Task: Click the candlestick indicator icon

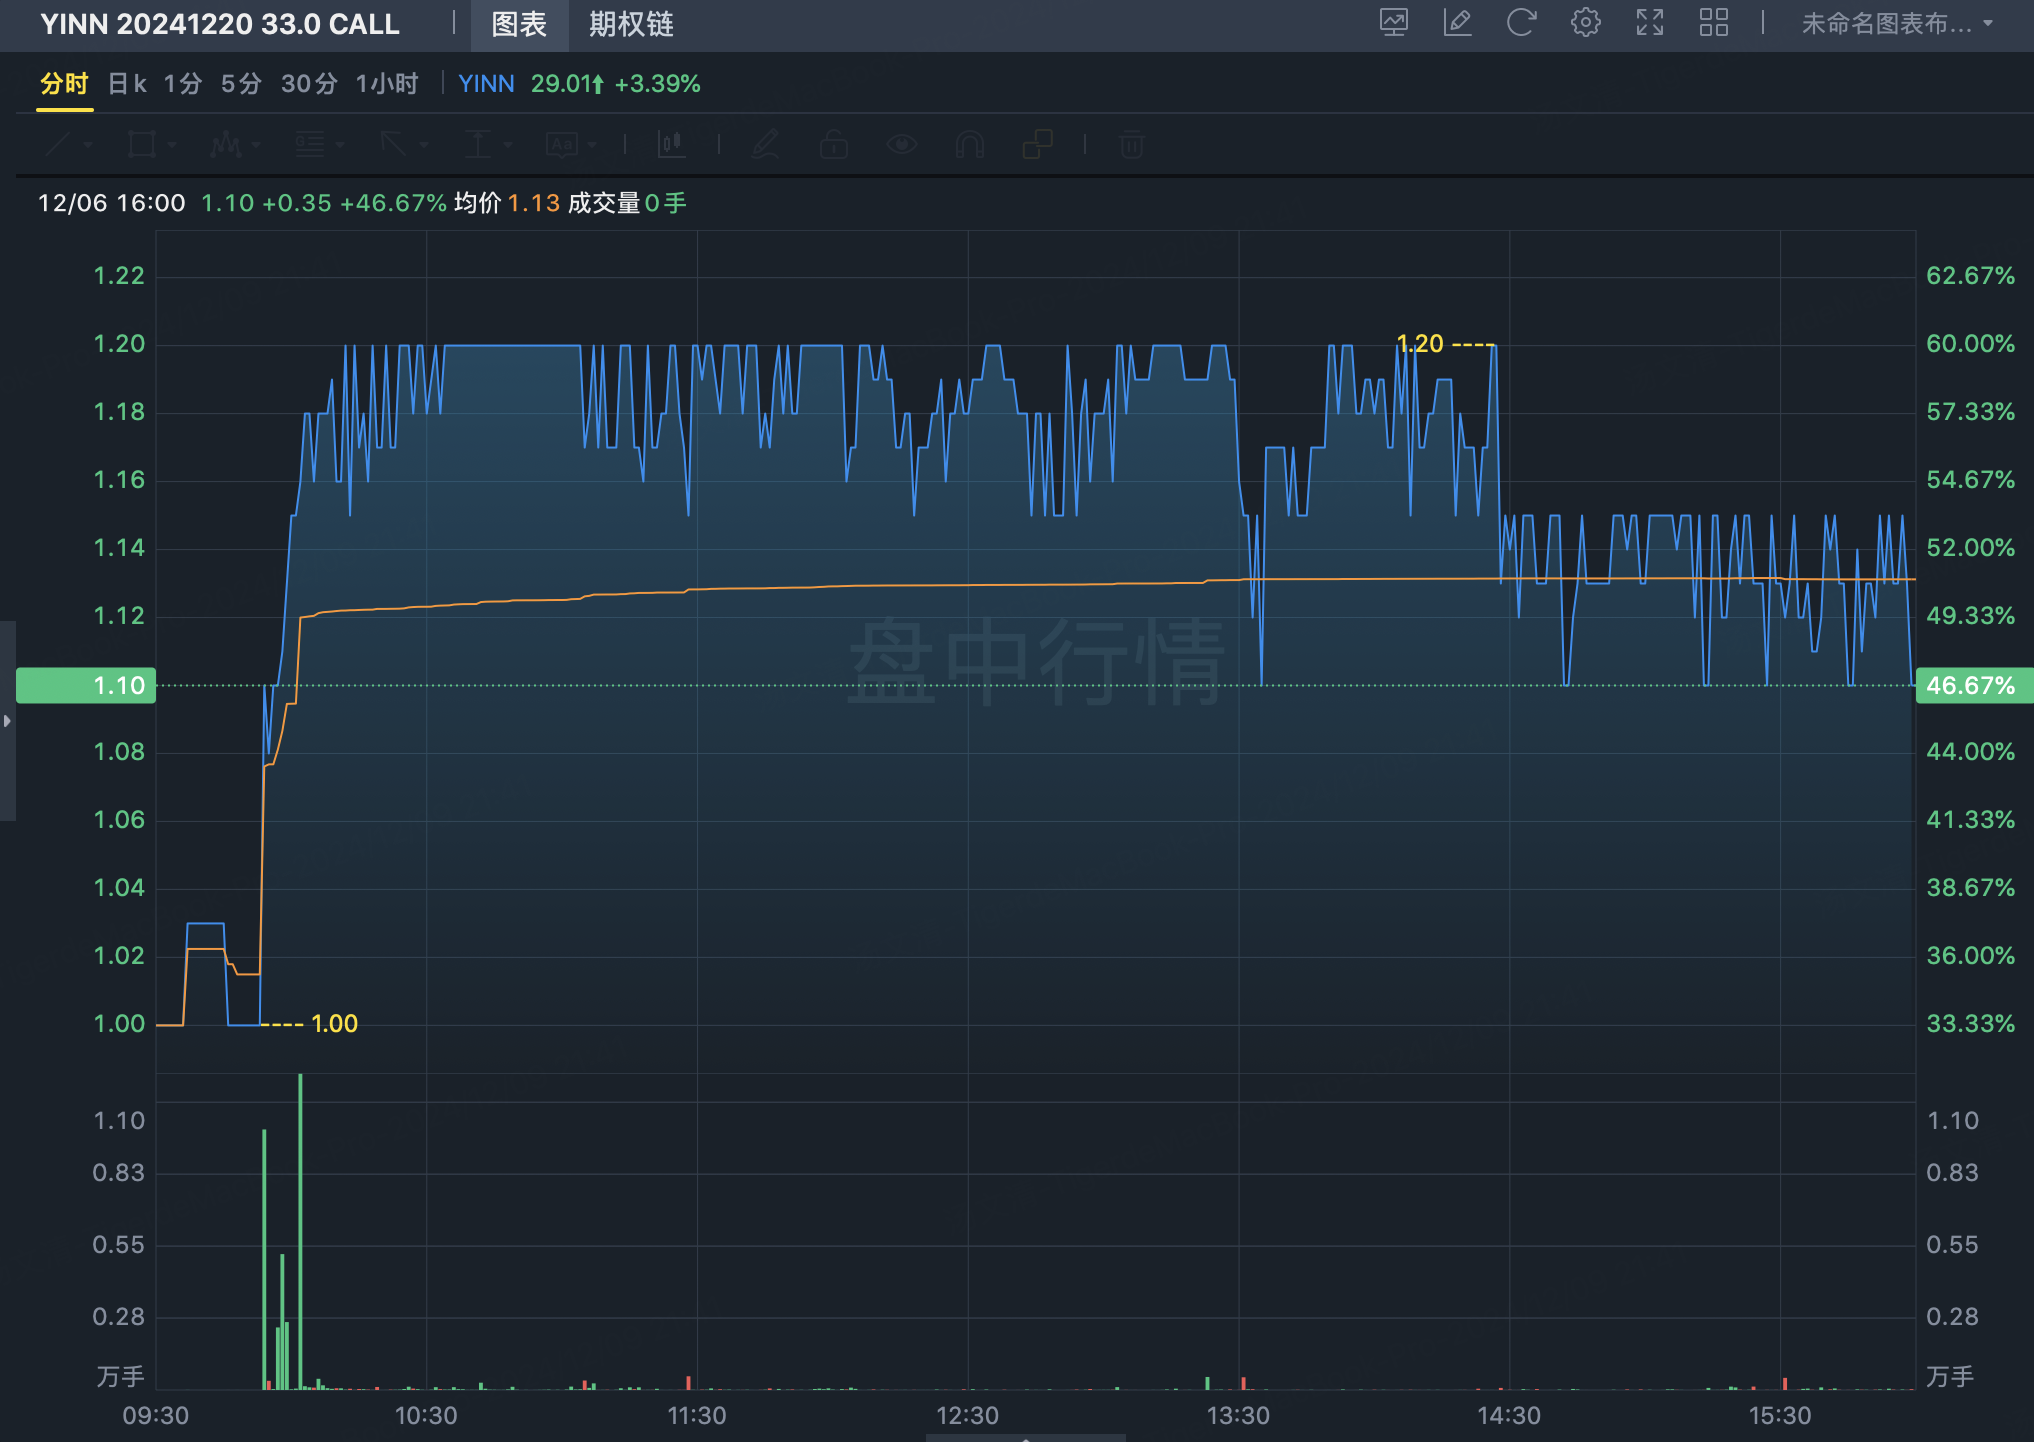Action: 671,145
